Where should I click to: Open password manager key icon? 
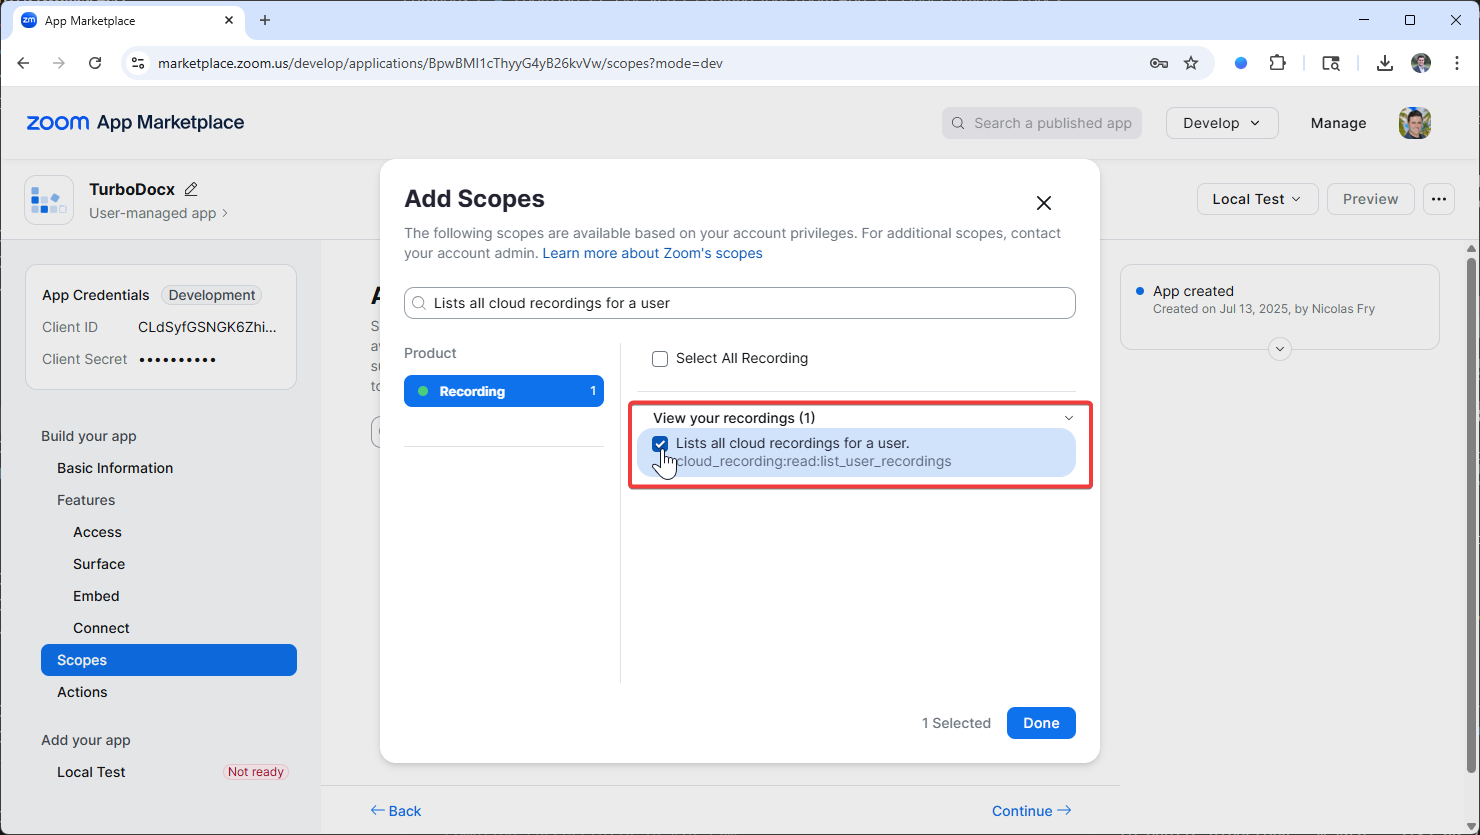[x=1159, y=63]
